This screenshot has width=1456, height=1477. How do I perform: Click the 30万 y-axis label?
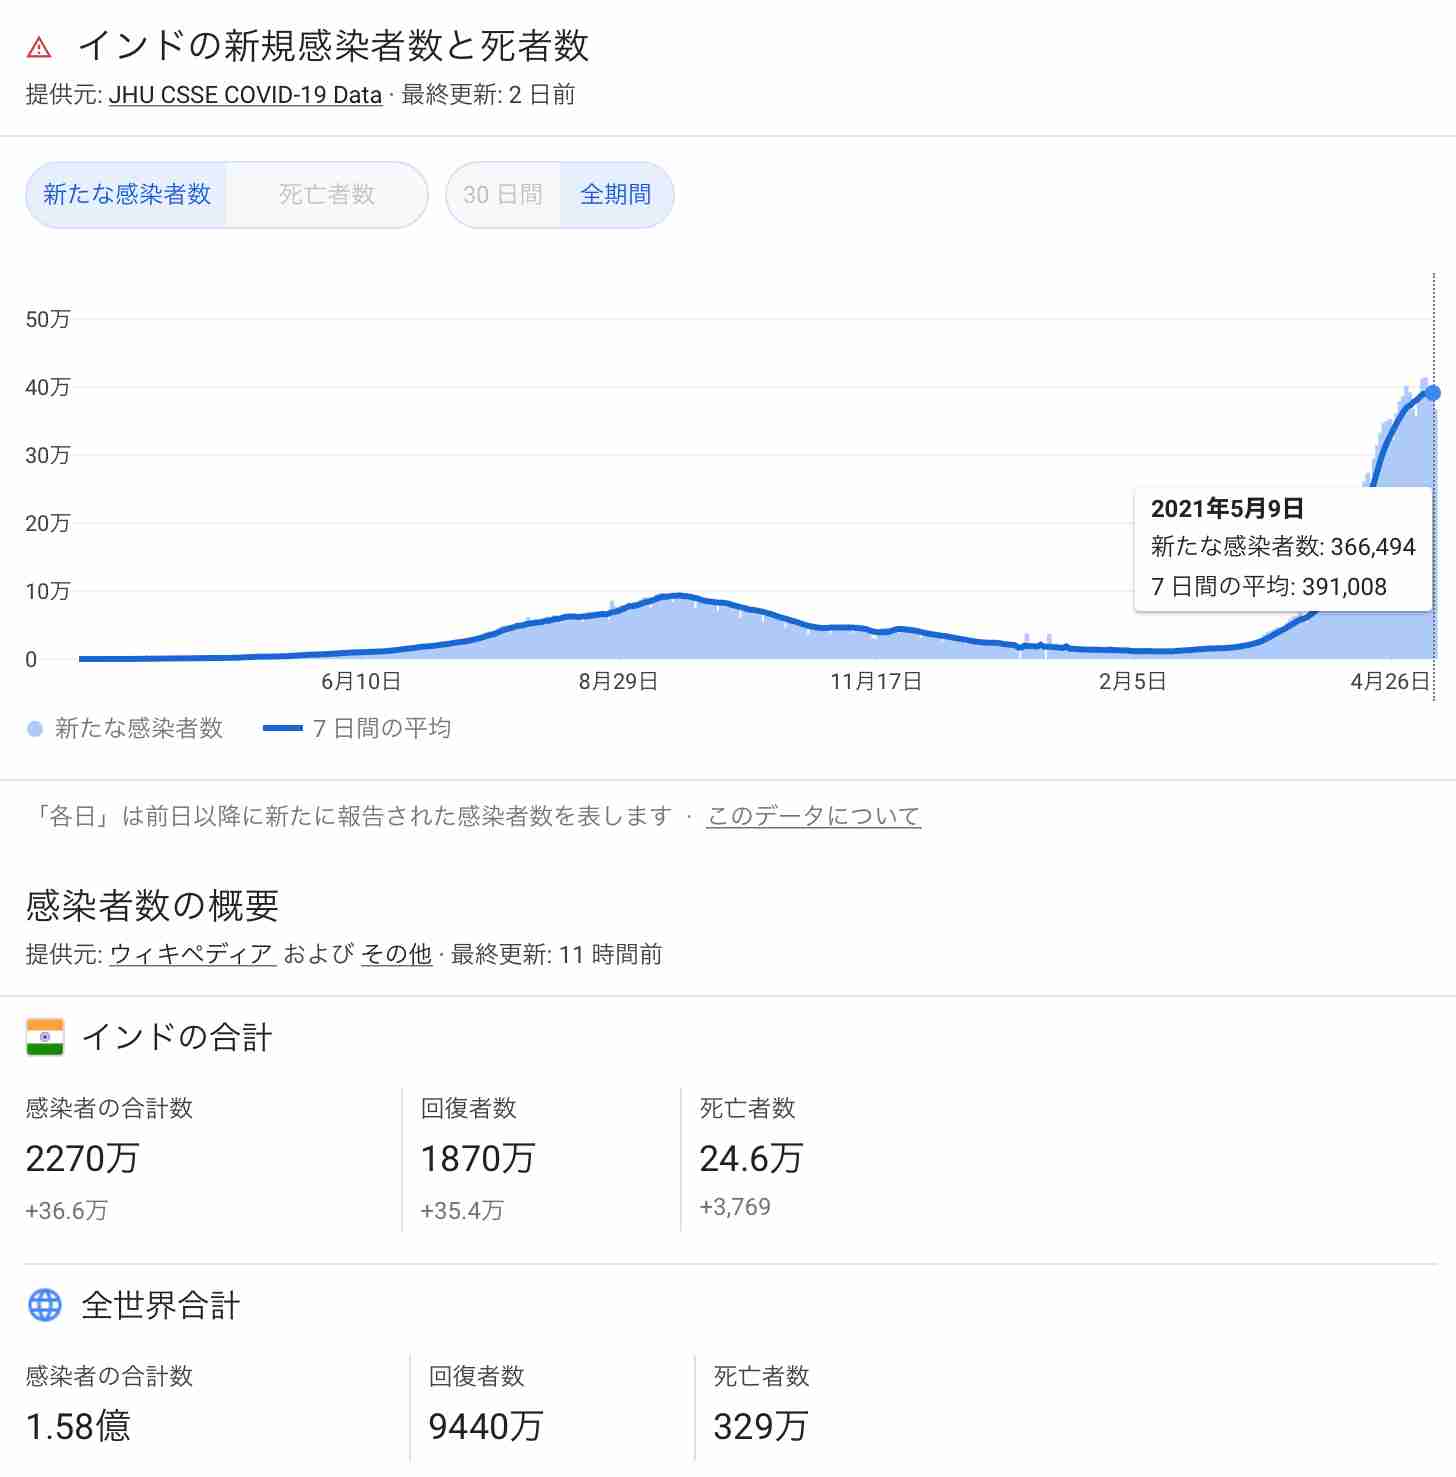coord(48,456)
